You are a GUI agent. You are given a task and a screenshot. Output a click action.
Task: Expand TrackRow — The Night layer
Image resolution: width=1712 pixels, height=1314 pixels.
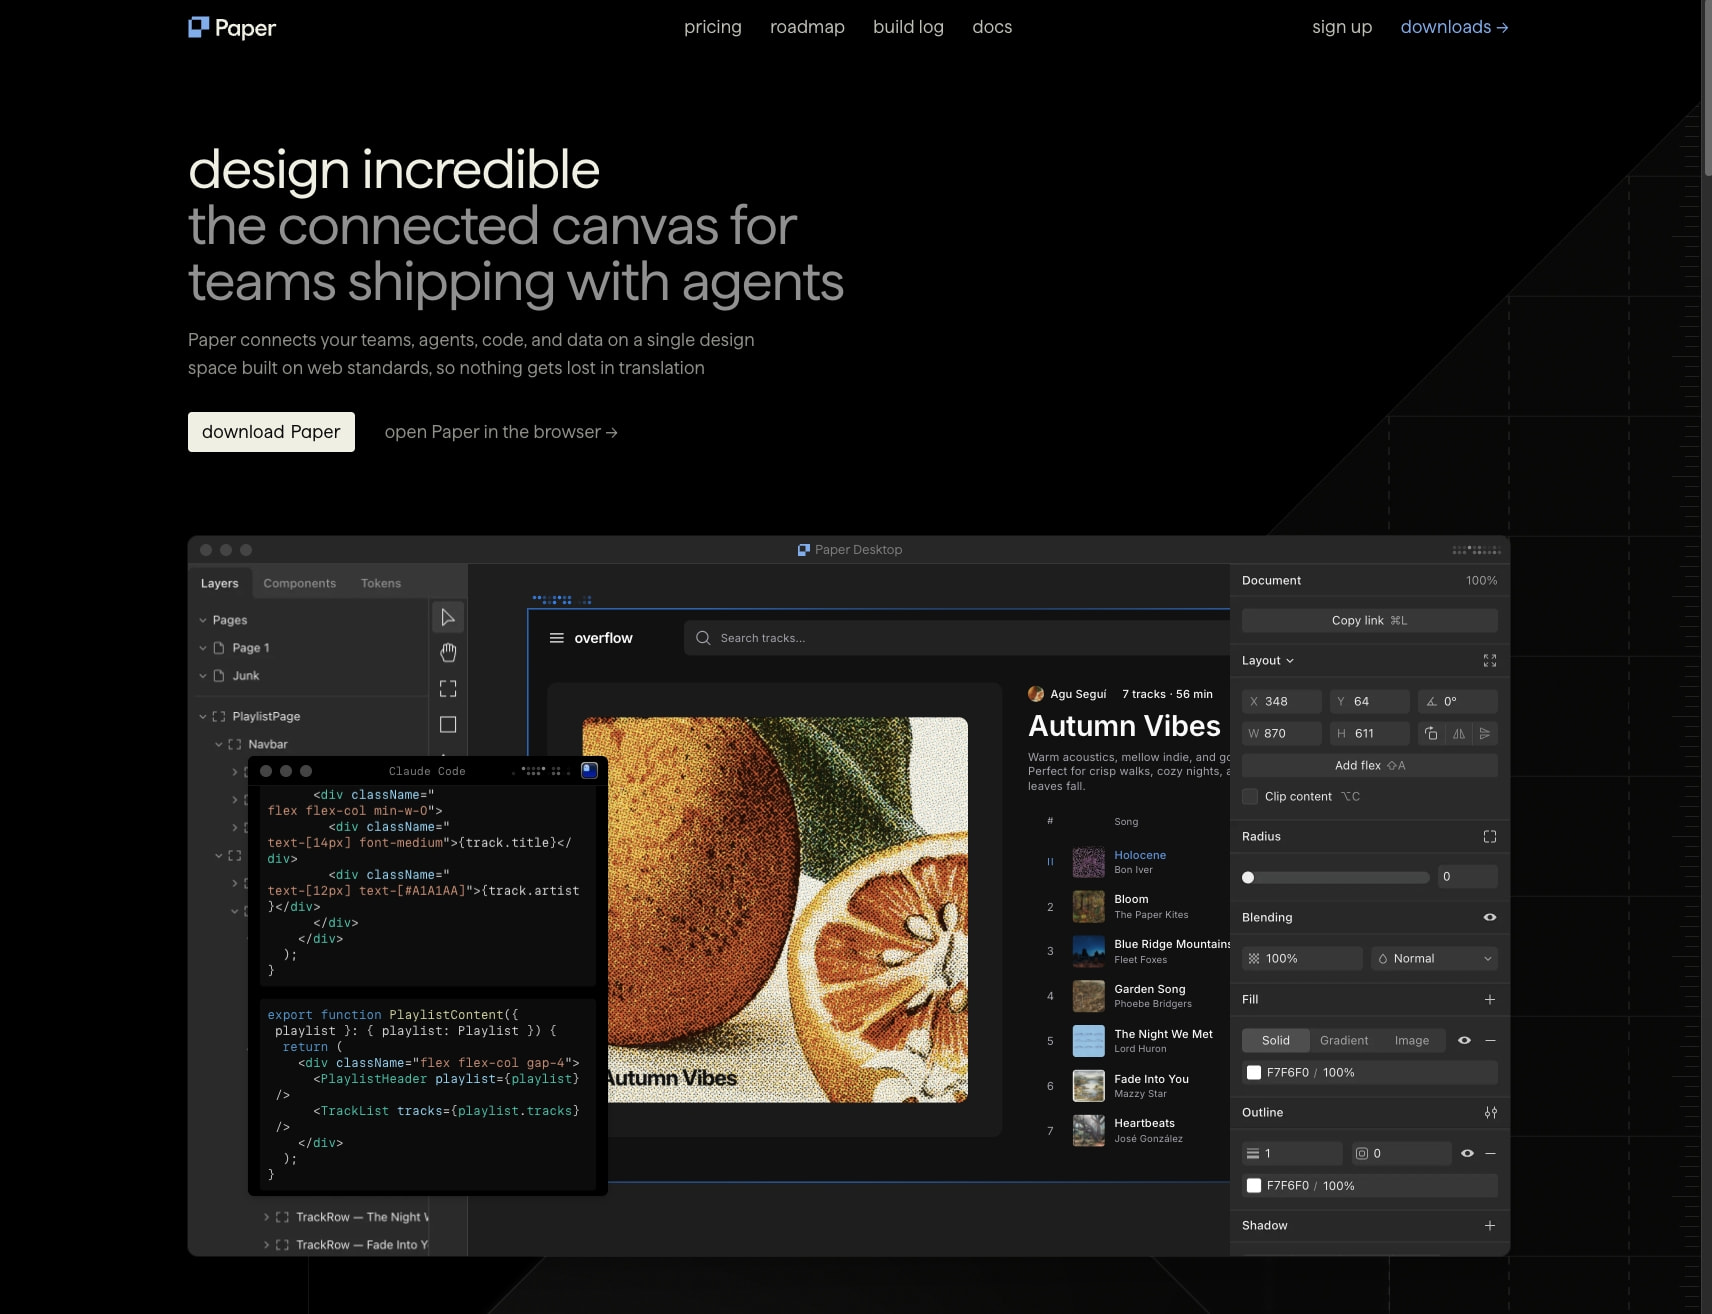pyautogui.click(x=266, y=1218)
